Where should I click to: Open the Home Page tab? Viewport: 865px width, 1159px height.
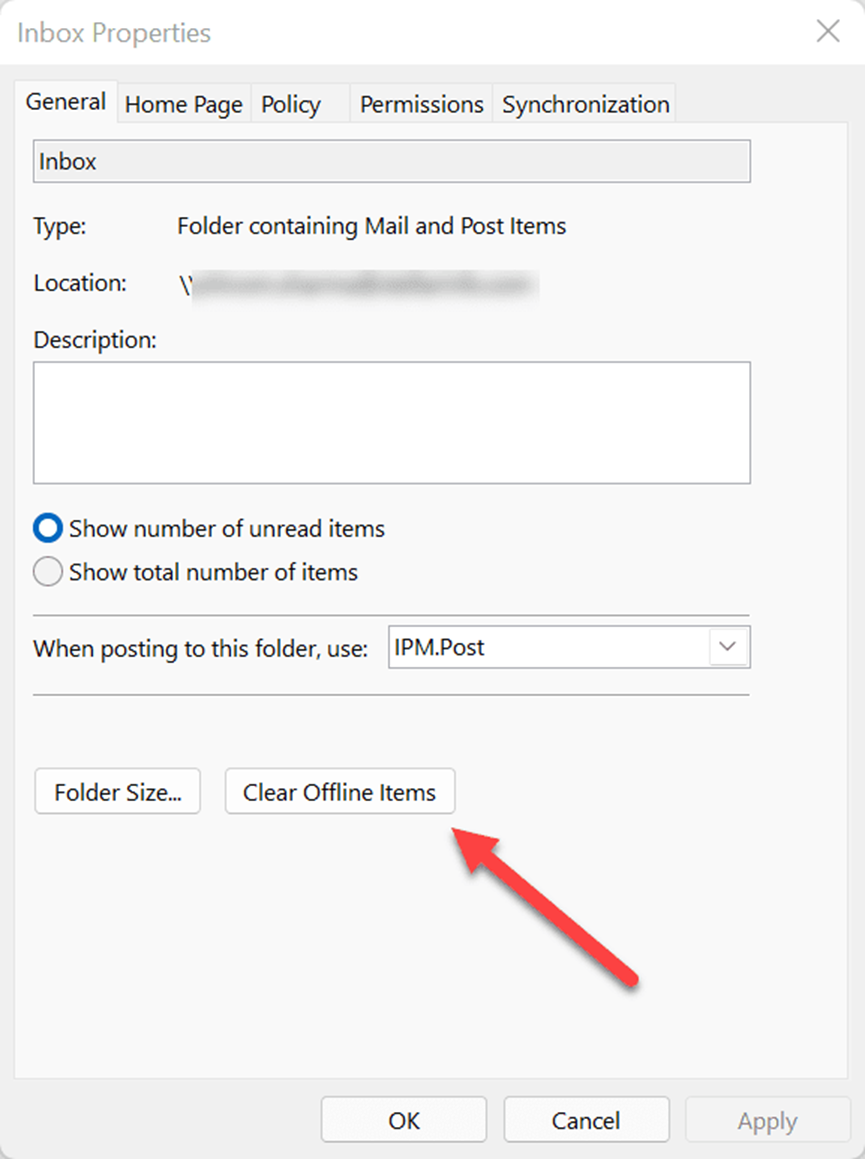click(183, 104)
